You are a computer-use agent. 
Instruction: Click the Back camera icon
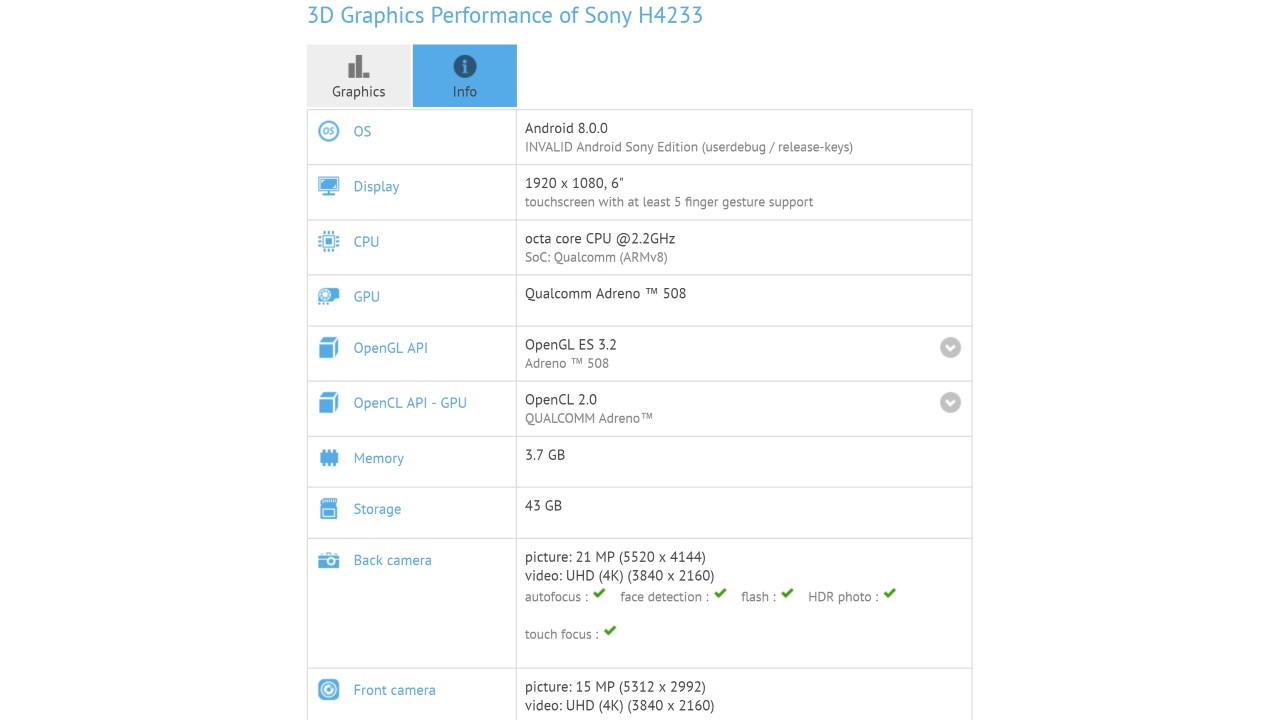328,560
